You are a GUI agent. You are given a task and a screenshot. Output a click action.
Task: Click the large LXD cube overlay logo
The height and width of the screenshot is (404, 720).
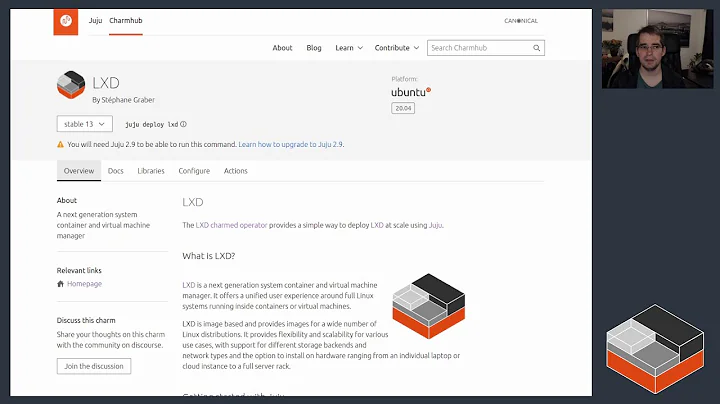click(x=655, y=349)
